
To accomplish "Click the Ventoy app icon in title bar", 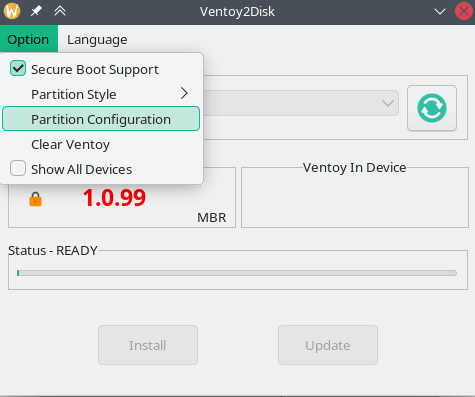I will 12,11.
